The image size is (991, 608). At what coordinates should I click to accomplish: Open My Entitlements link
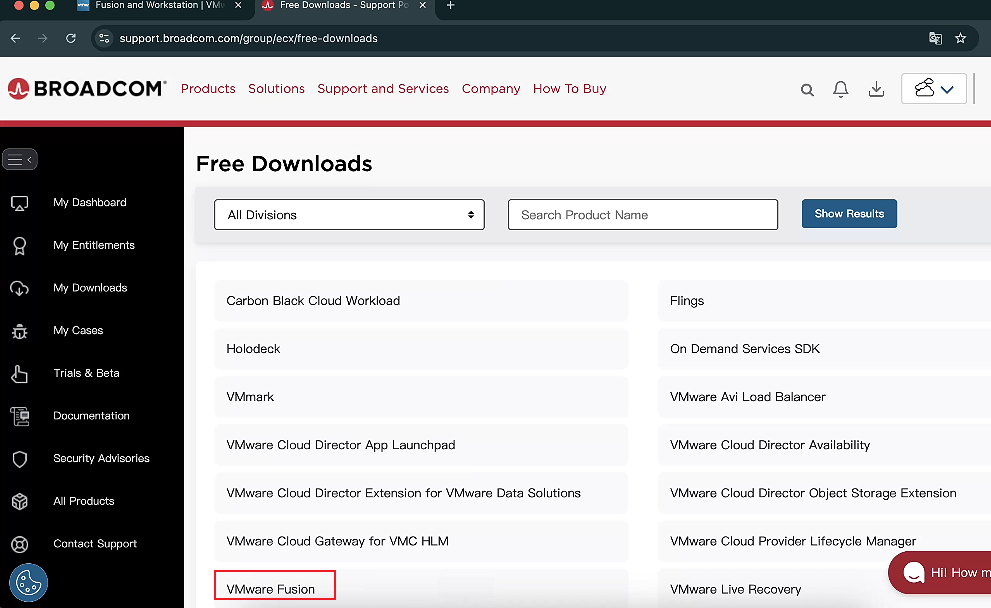pyautogui.click(x=94, y=245)
